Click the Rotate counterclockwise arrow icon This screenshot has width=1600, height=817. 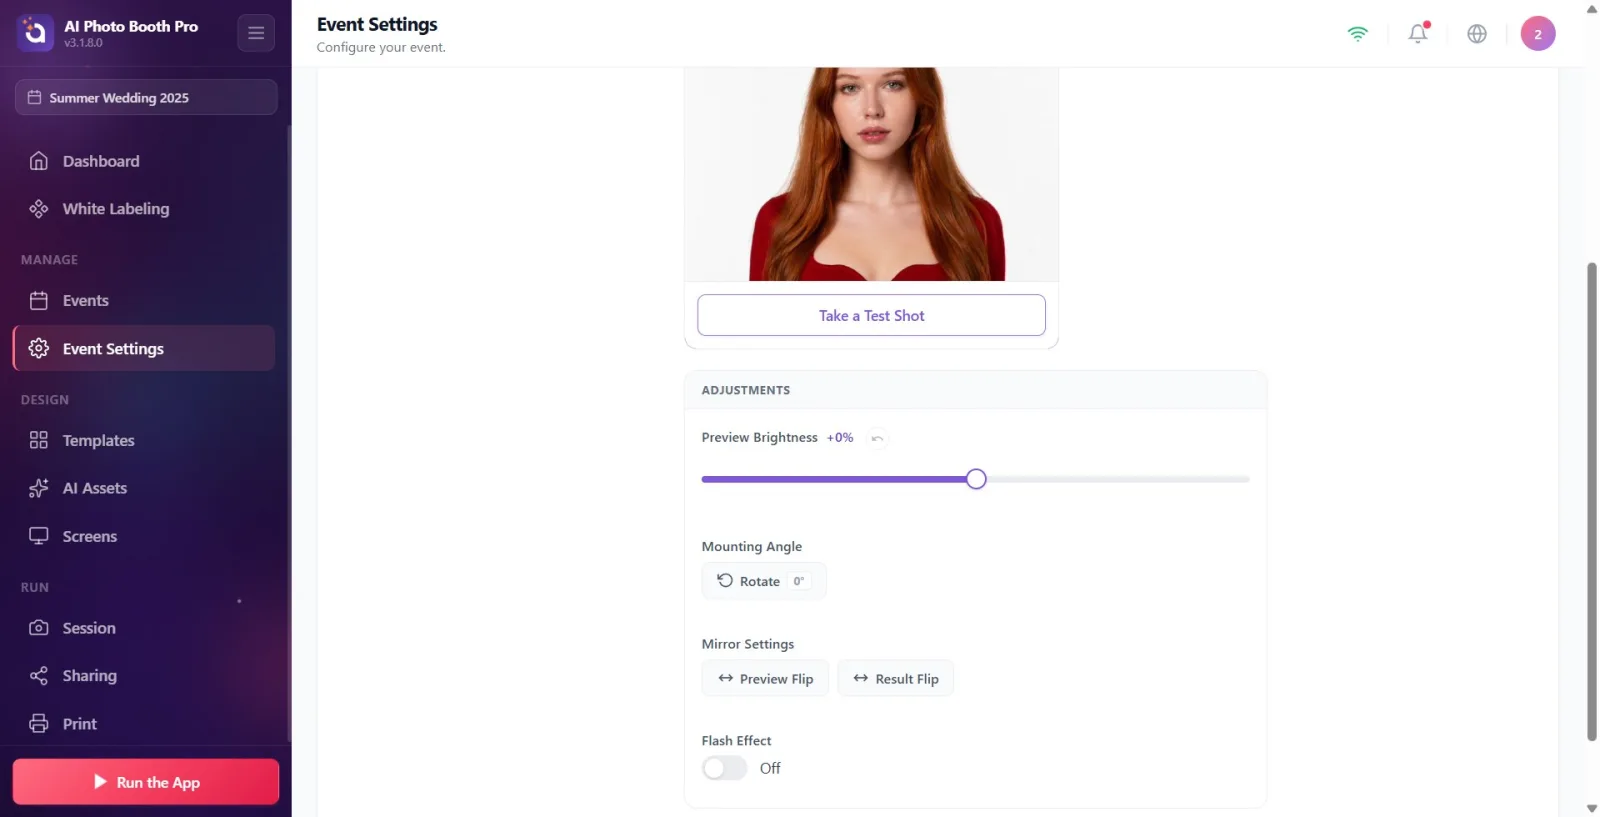(x=725, y=580)
